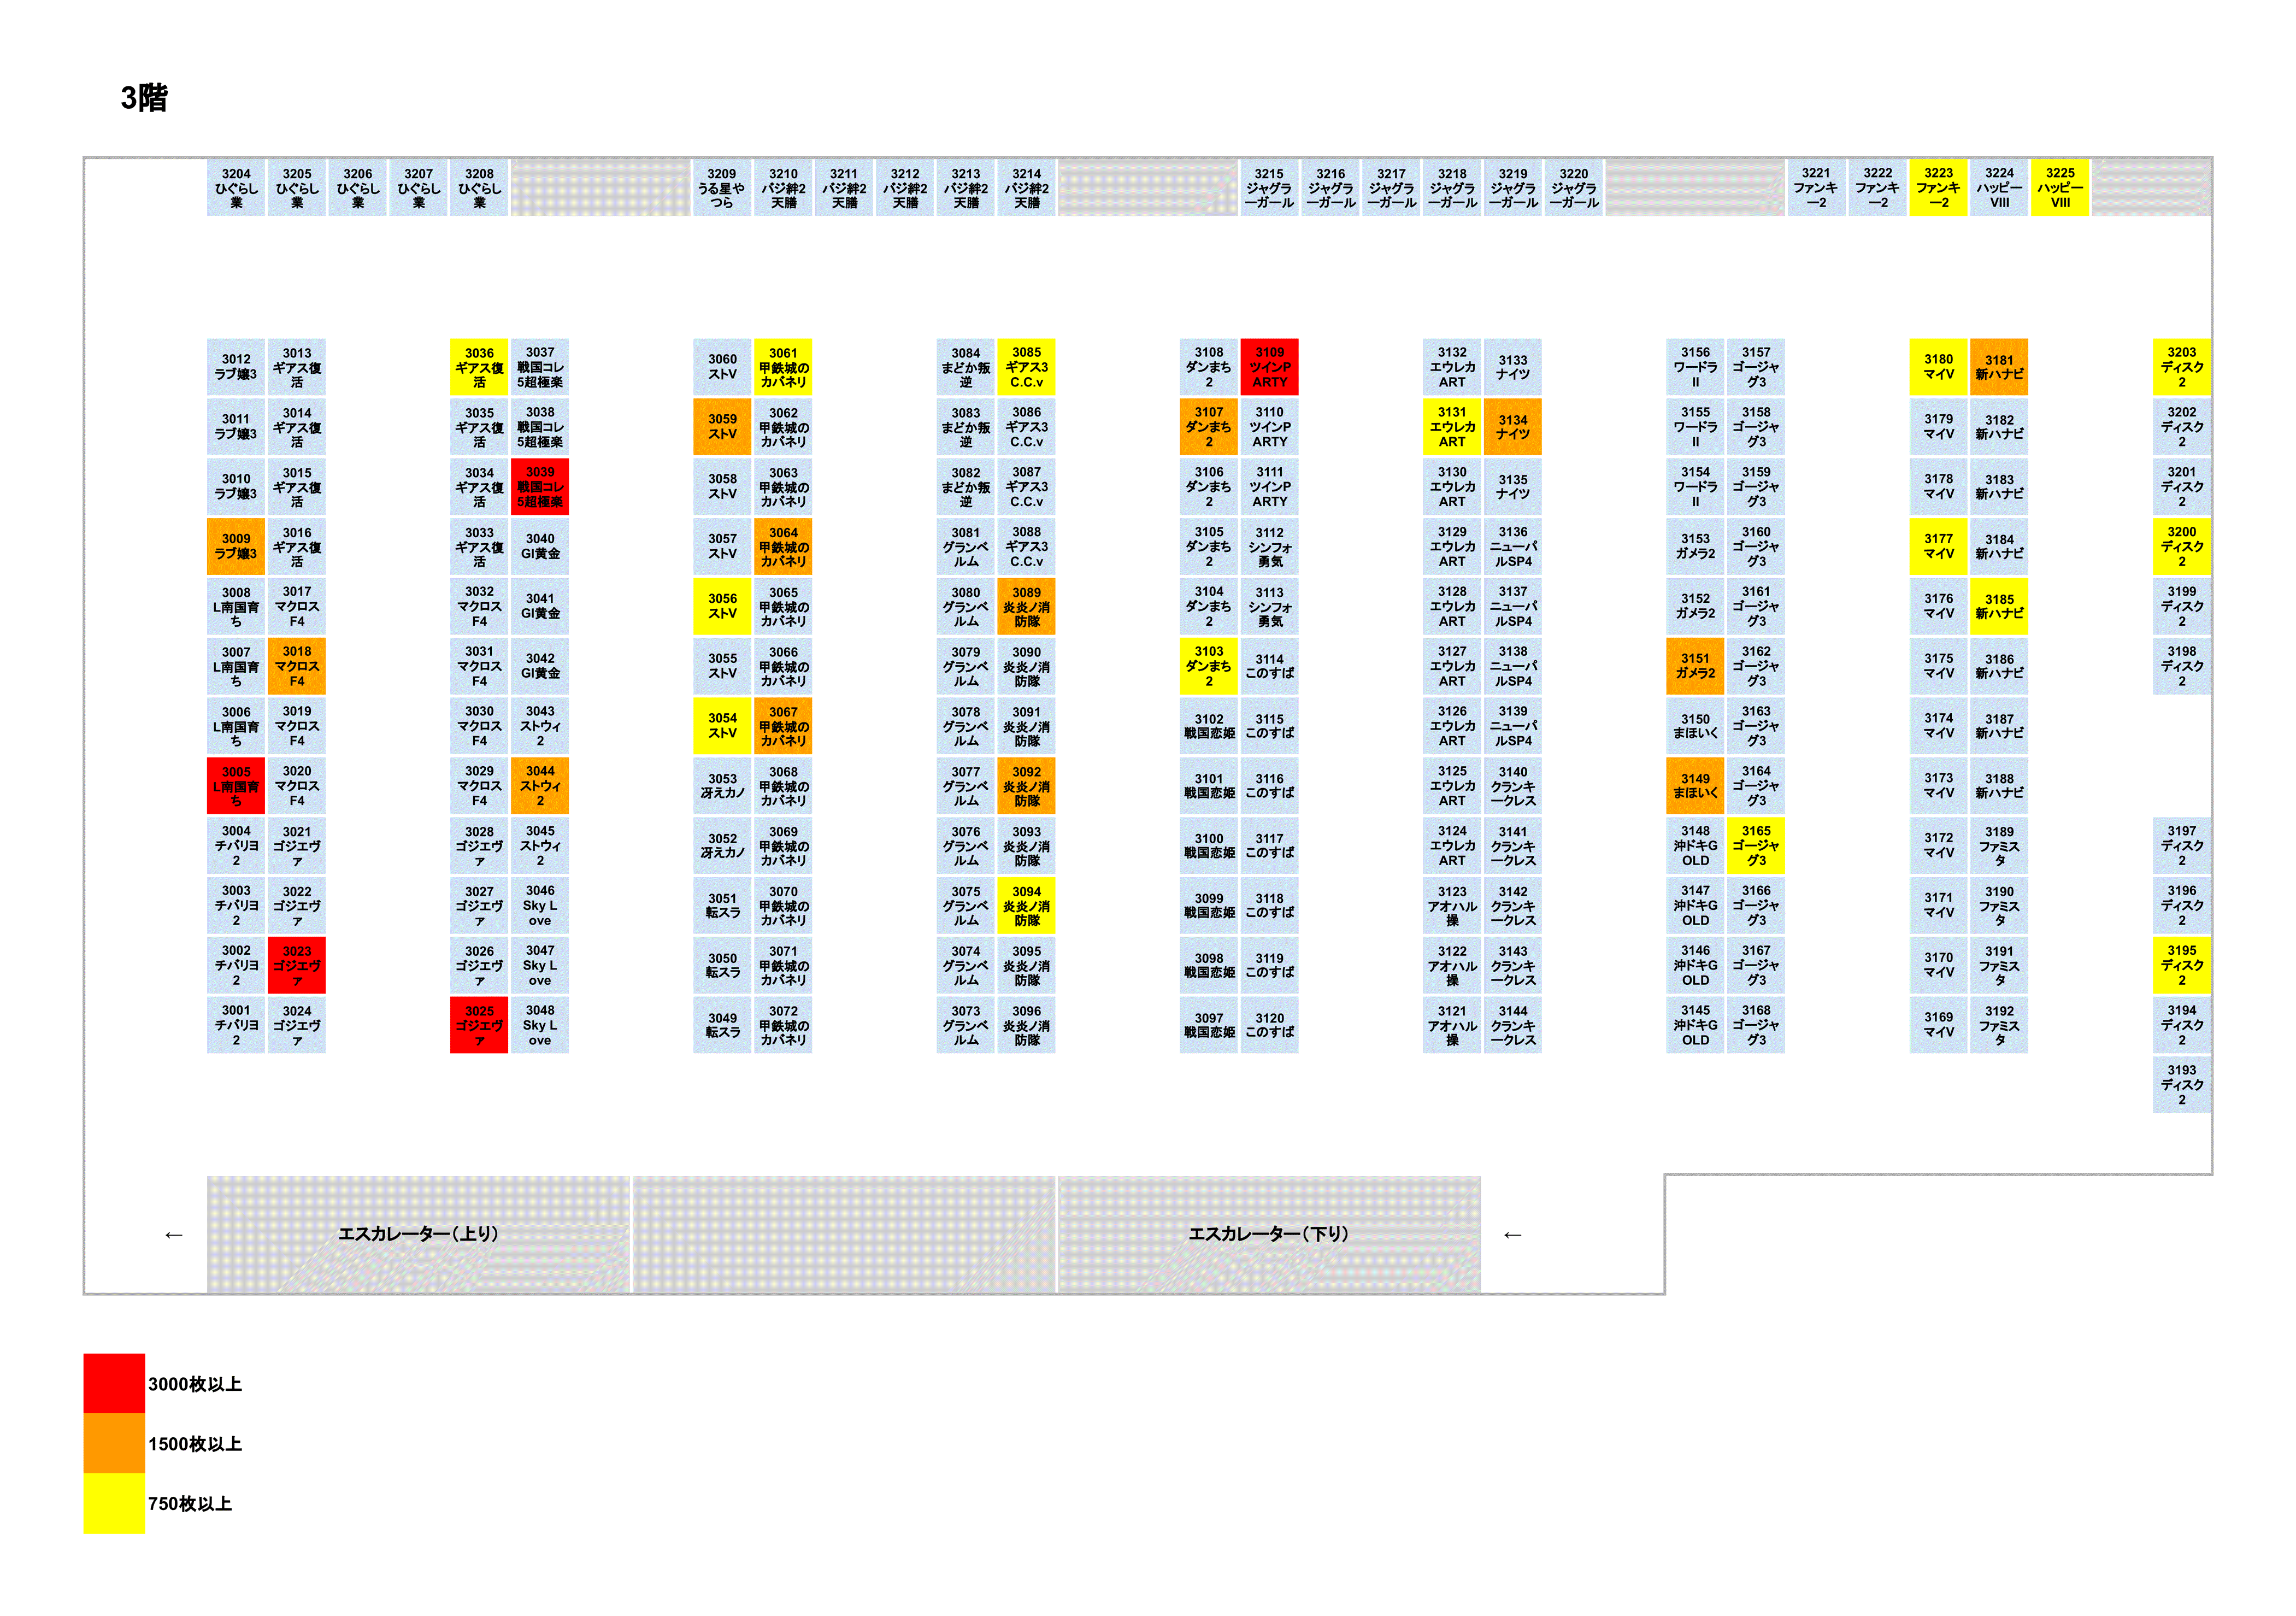Click the arrow right of the down escalator
The image size is (2296, 1616).
tap(1513, 1235)
